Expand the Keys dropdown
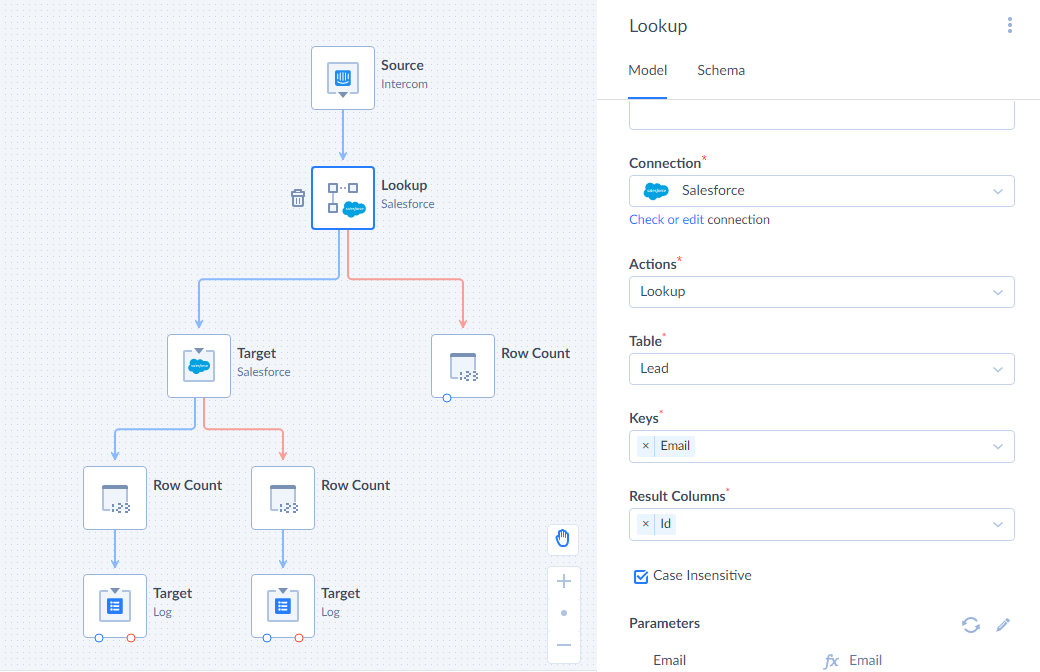The image size is (1040, 672). (x=998, y=446)
